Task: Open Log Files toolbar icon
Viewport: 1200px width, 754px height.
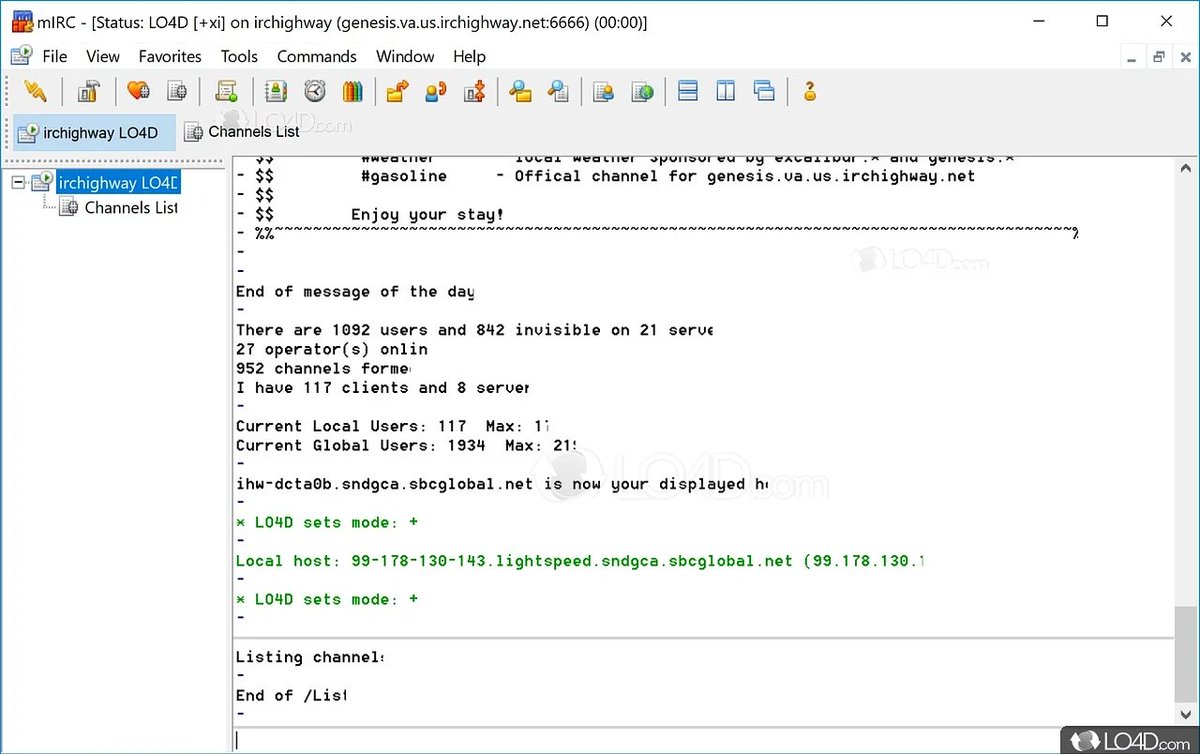Action: click(558, 91)
